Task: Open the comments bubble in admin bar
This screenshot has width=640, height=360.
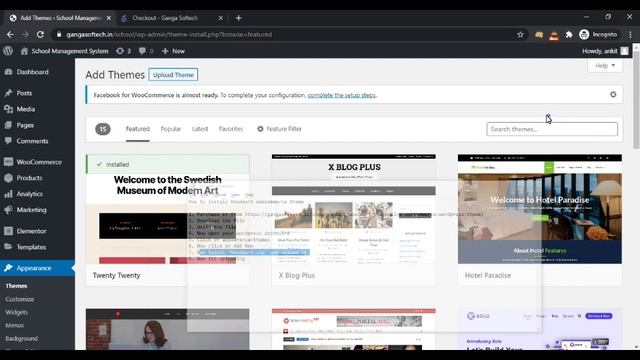Action: (x=146, y=51)
